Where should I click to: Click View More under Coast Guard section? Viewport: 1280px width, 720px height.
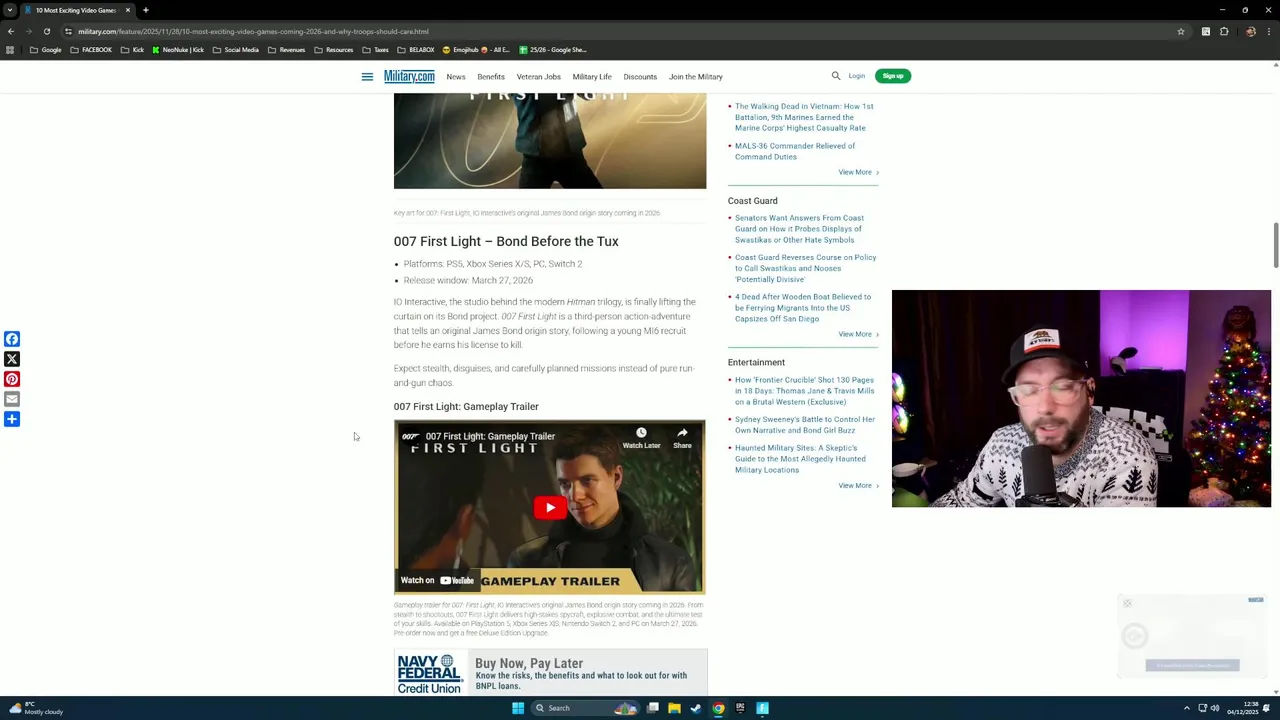[858, 334]
